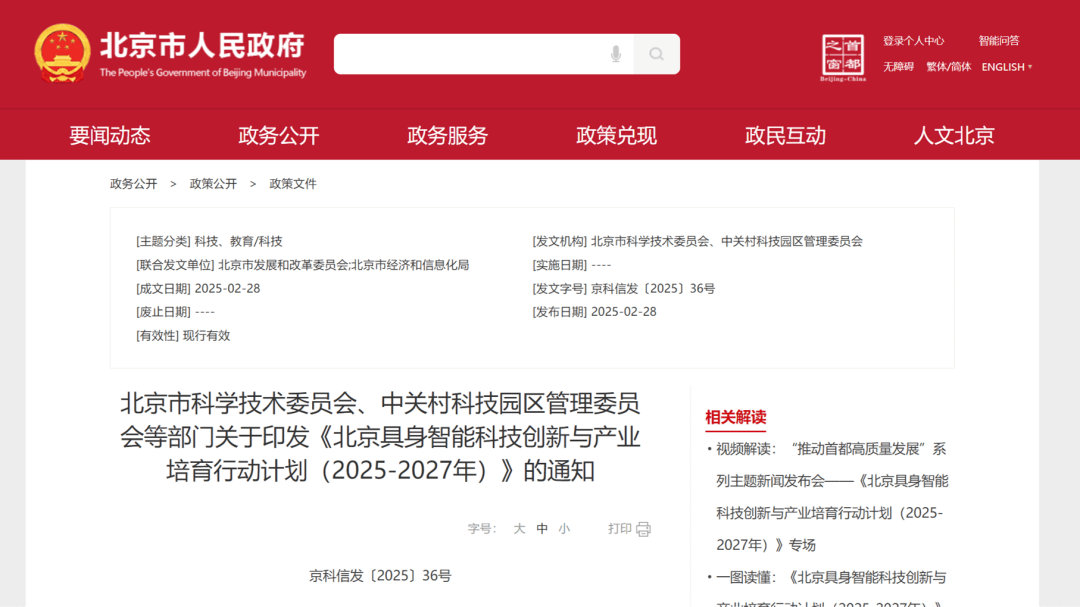The height and width of the screenshot is (607, 1080).
Task: Click the 实施日期 entry text
Action: click(572, 265)
